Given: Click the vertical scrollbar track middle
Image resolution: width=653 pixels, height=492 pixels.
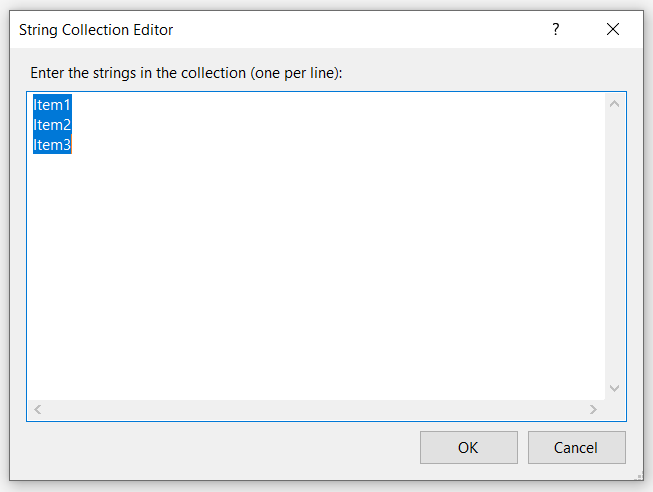Looking at the screenshot, I should tap(615, 246).
